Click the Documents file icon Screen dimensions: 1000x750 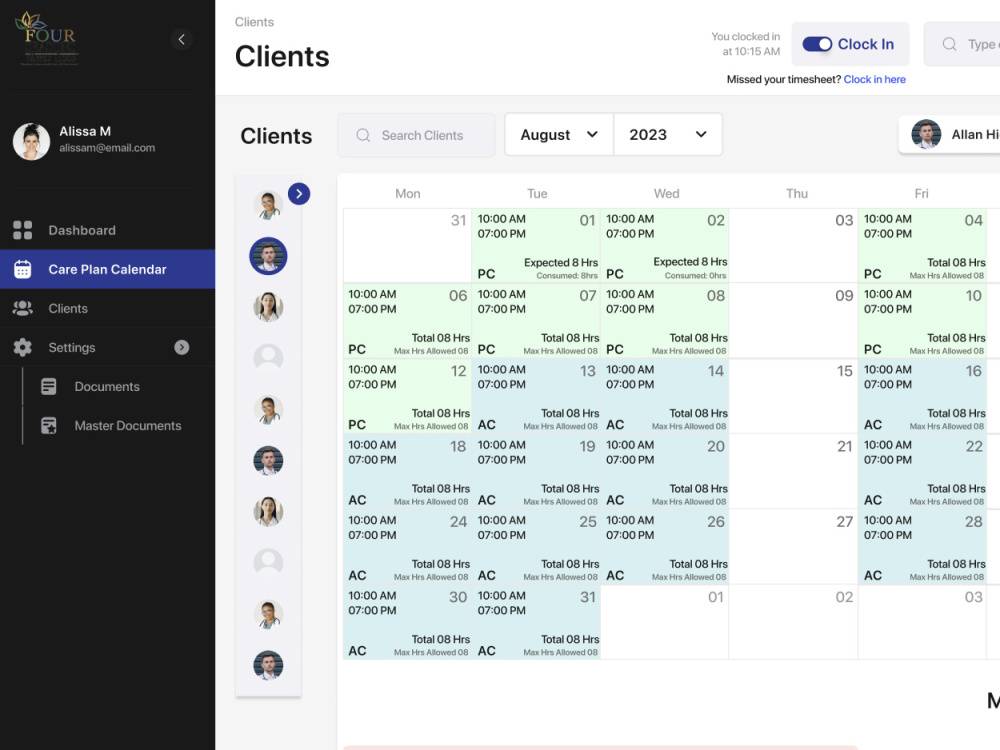(49, 386)
